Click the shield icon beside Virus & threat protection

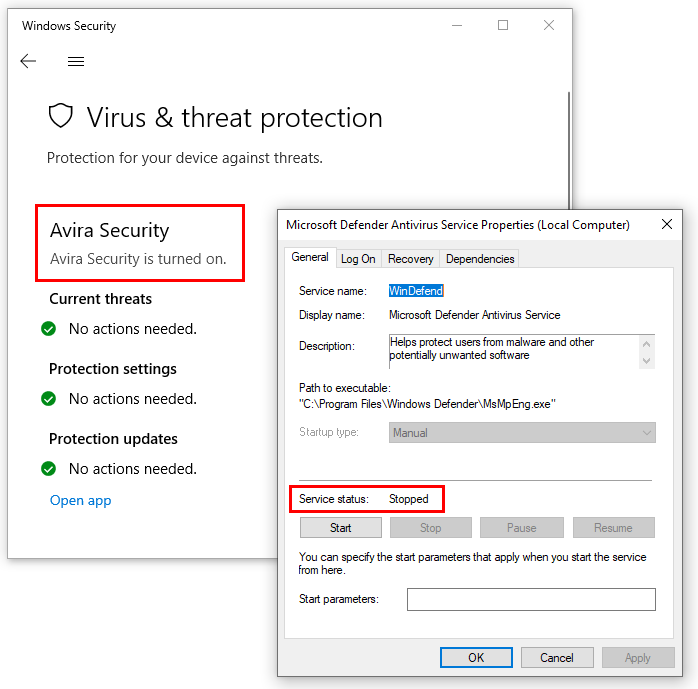[61, 116]
